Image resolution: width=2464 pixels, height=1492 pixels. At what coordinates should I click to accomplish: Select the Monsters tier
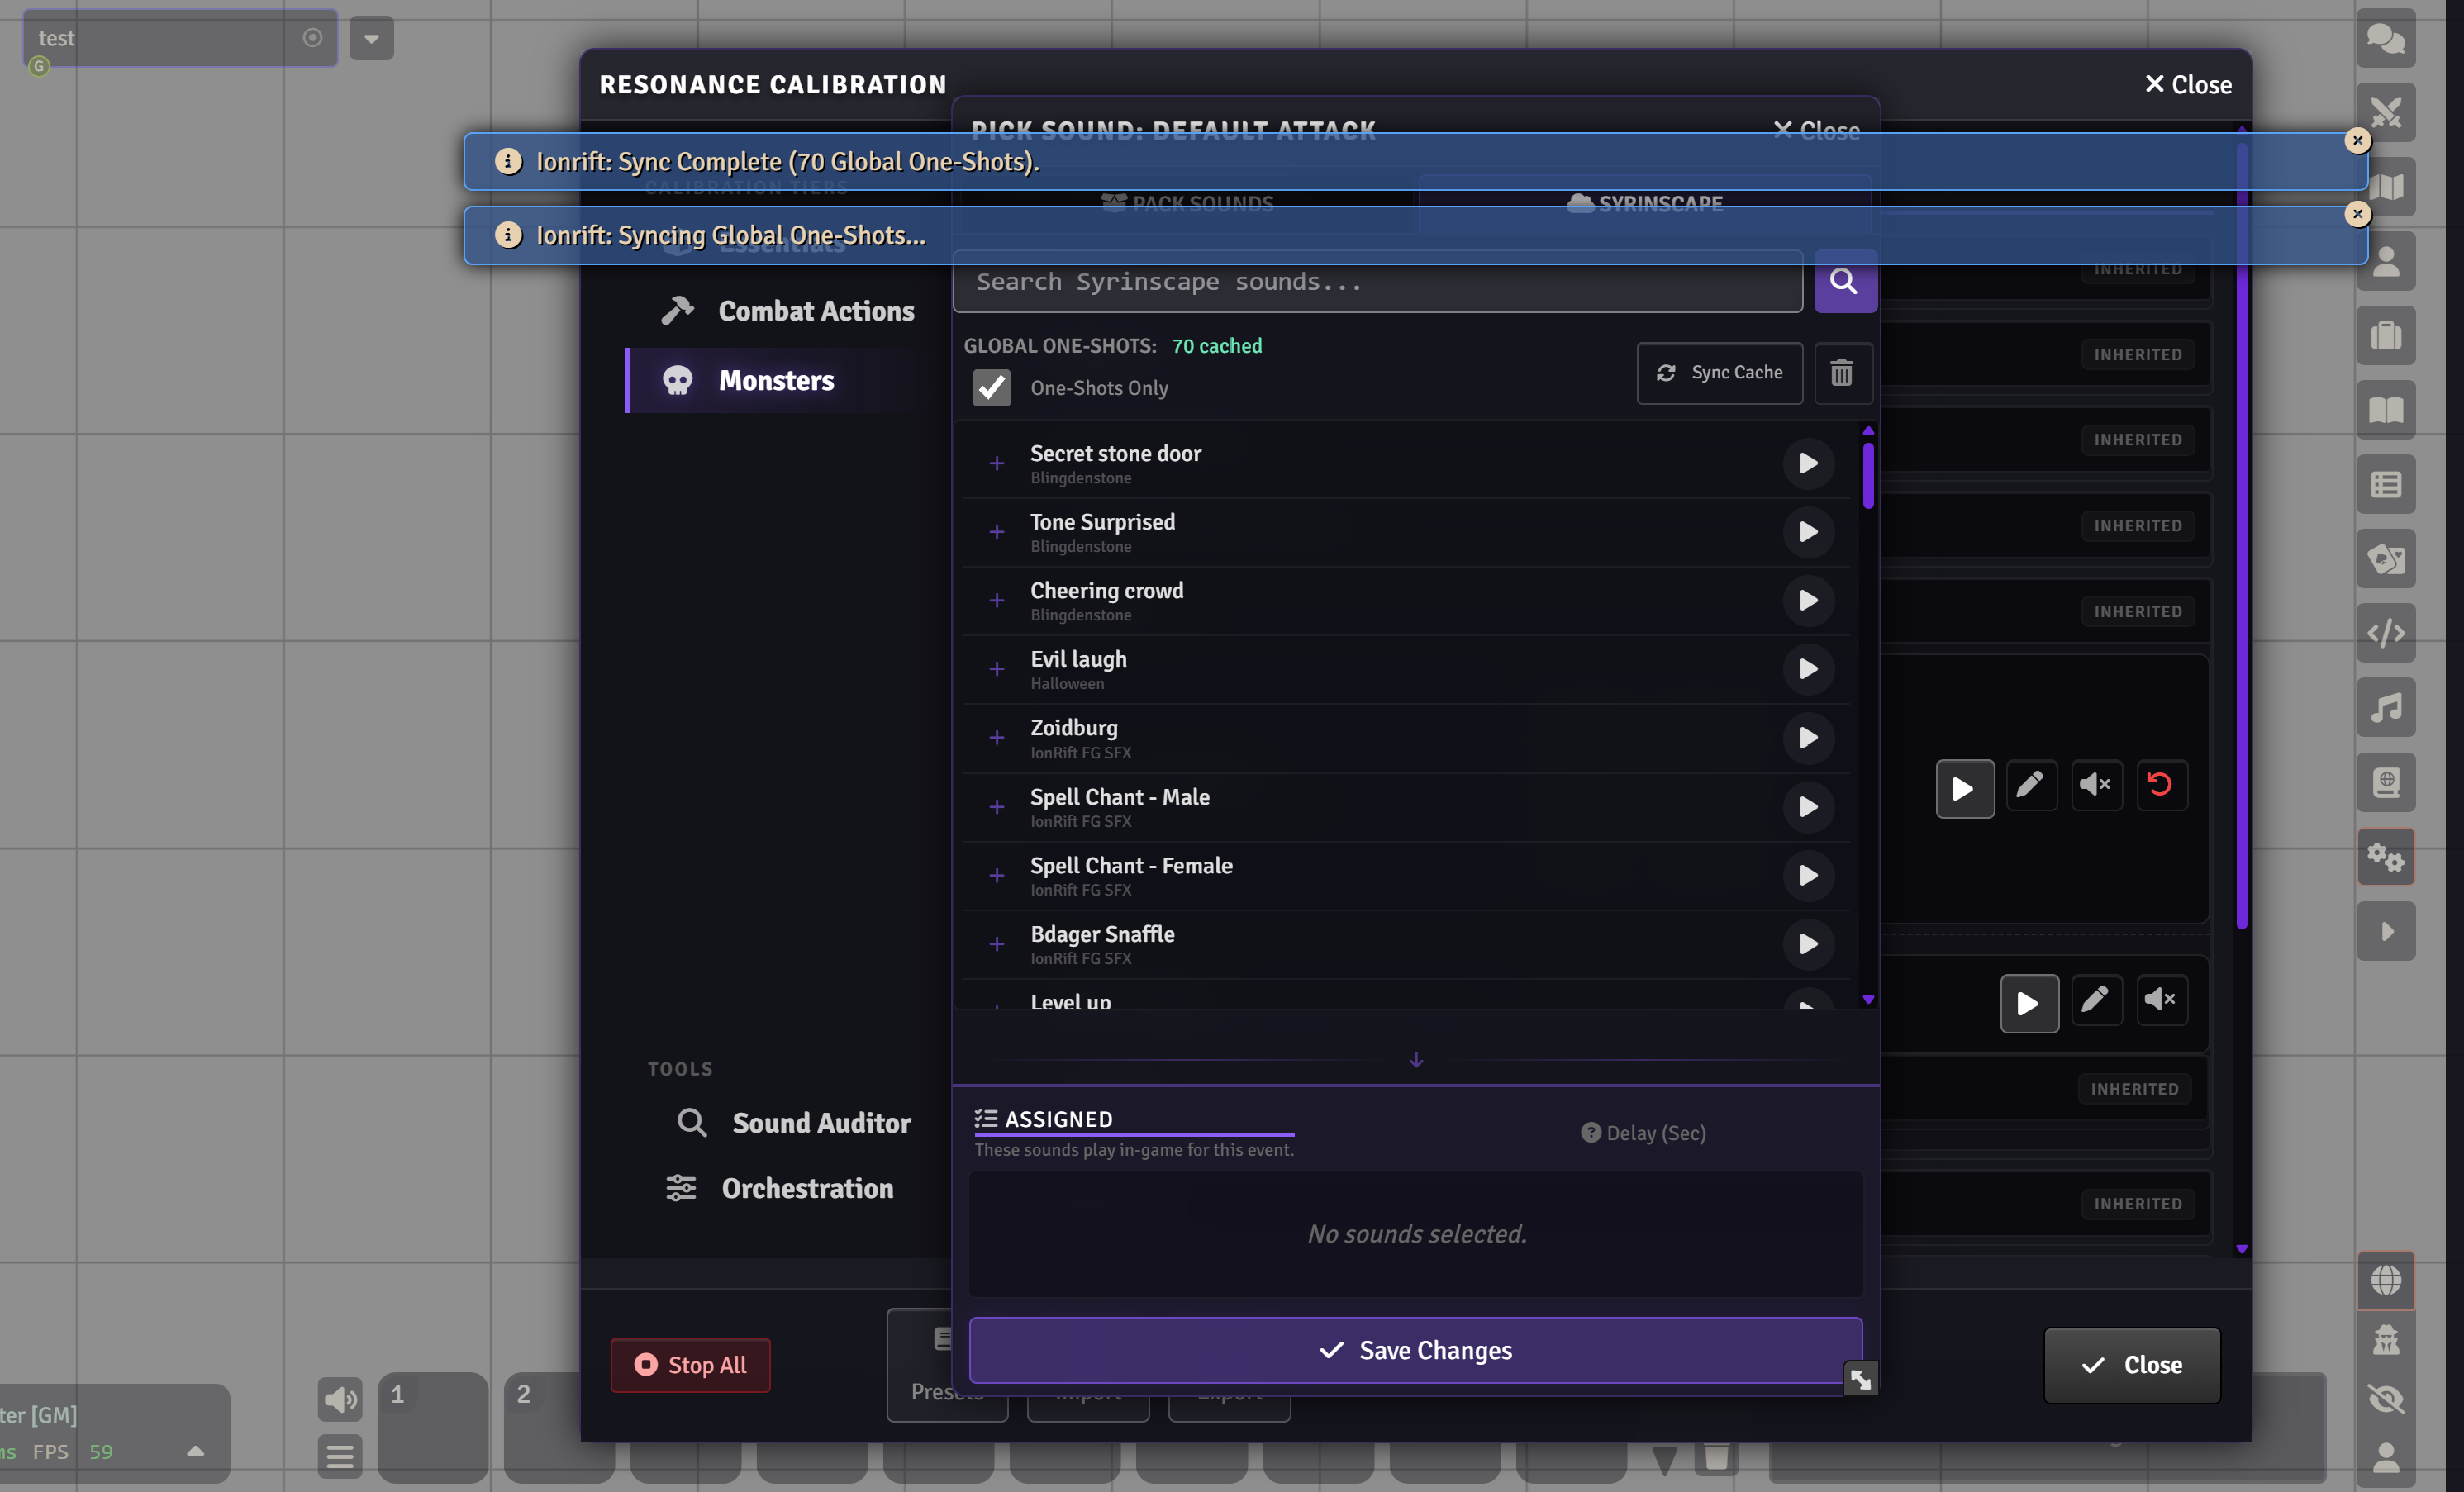coord(787,381)
